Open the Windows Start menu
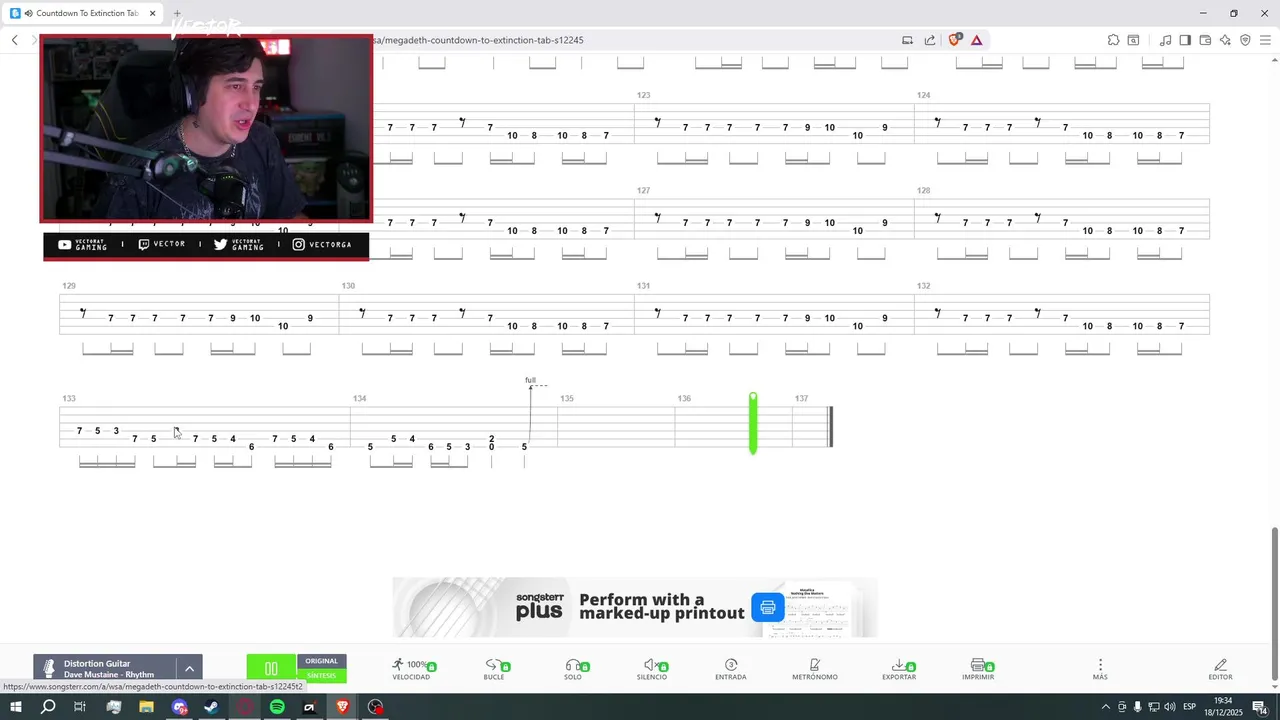This screenshot has width=1280, height=720. click(x=15, y=707)
